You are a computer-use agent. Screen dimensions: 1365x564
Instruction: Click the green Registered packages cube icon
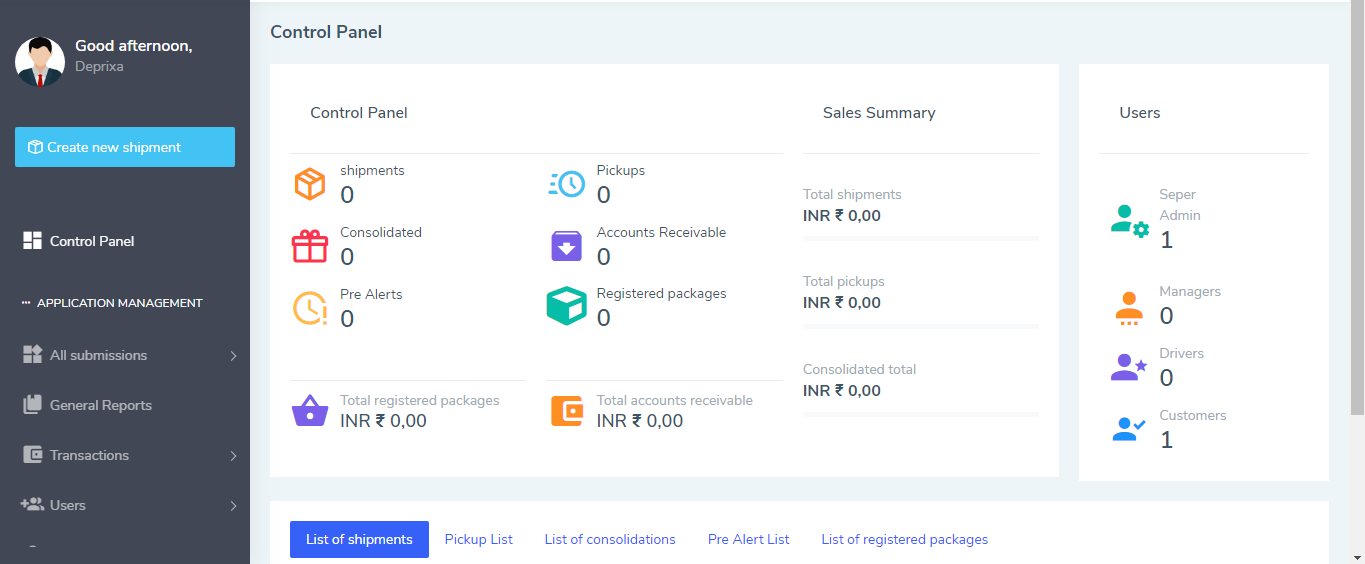click(x=567, y=307)
